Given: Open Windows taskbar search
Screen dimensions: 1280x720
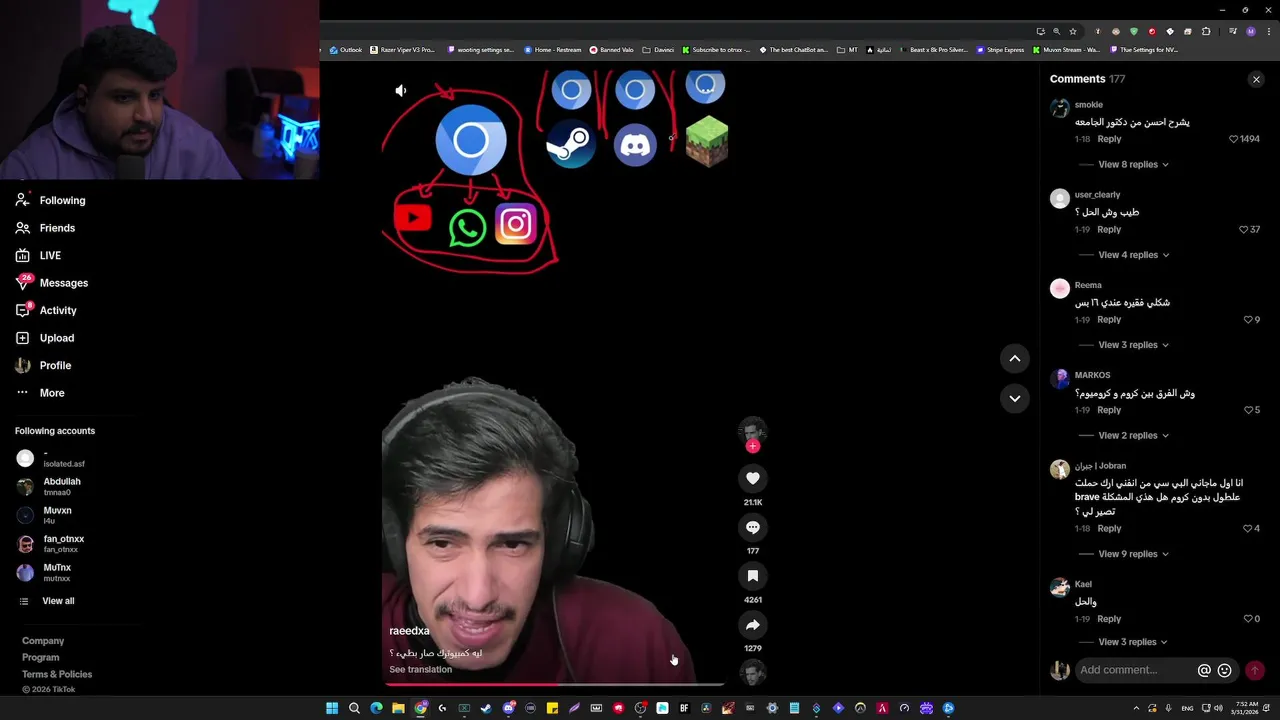Looking at the screenshot, I should [354, 708].
